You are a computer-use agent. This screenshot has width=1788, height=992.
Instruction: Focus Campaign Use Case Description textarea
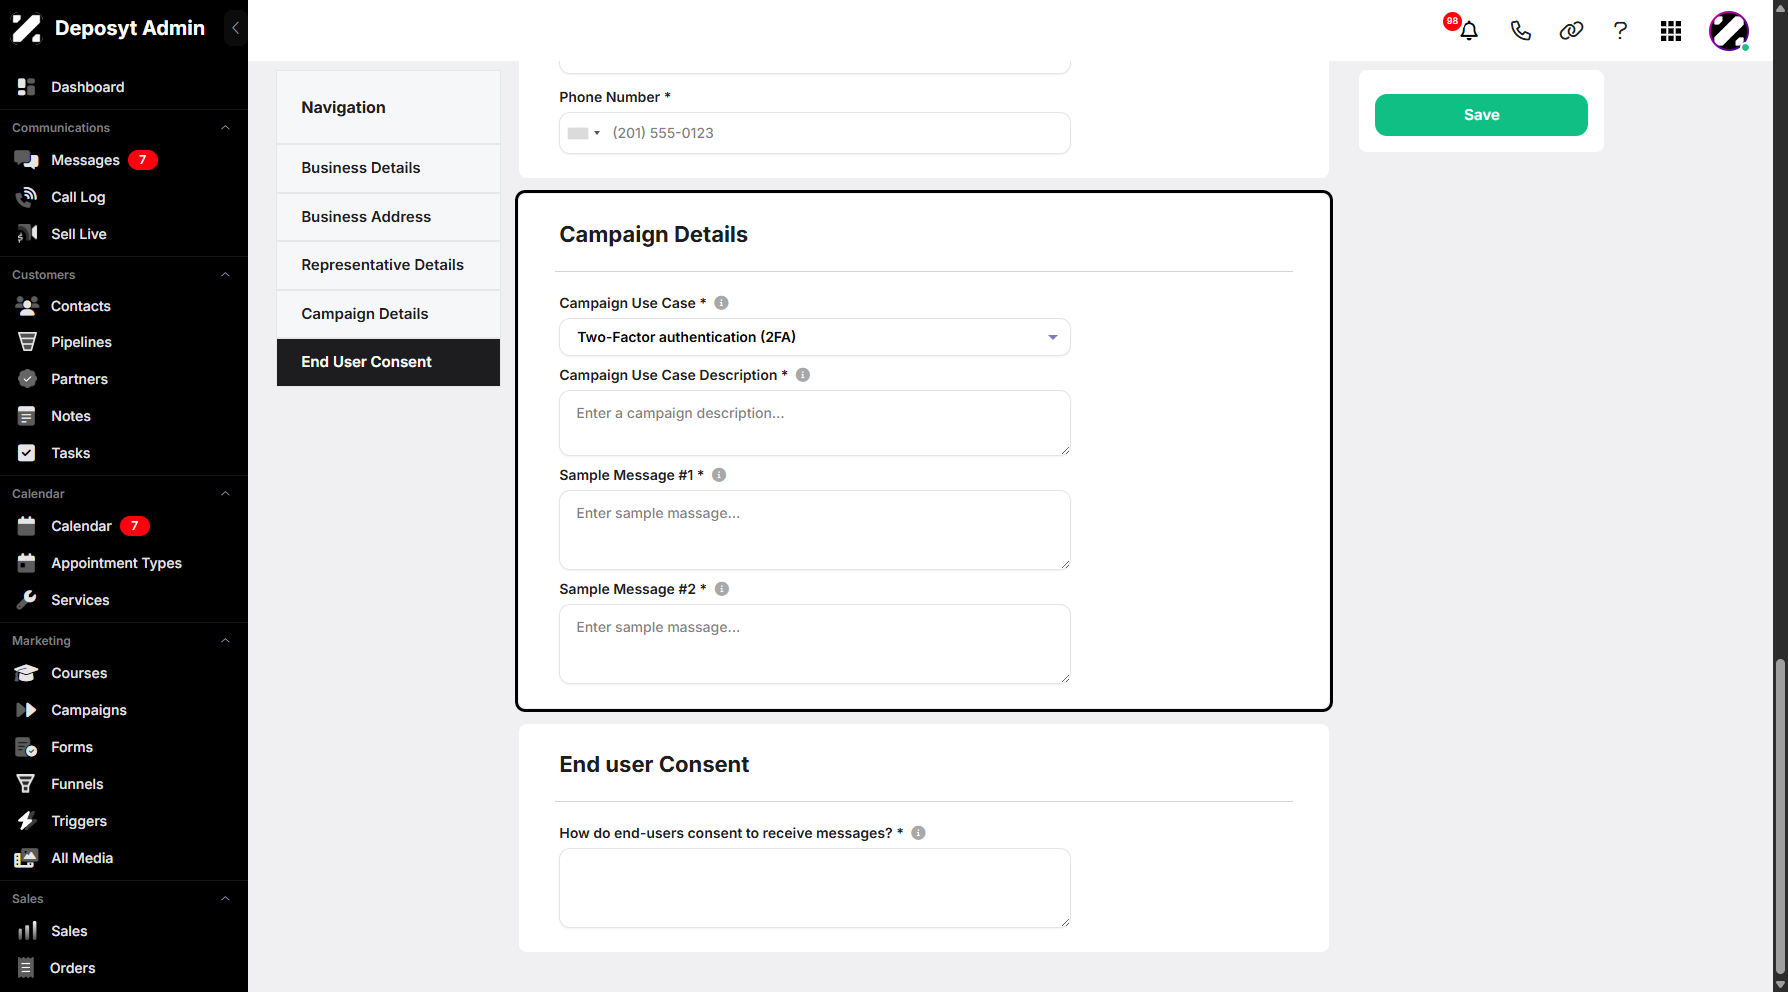click(815, 423)
